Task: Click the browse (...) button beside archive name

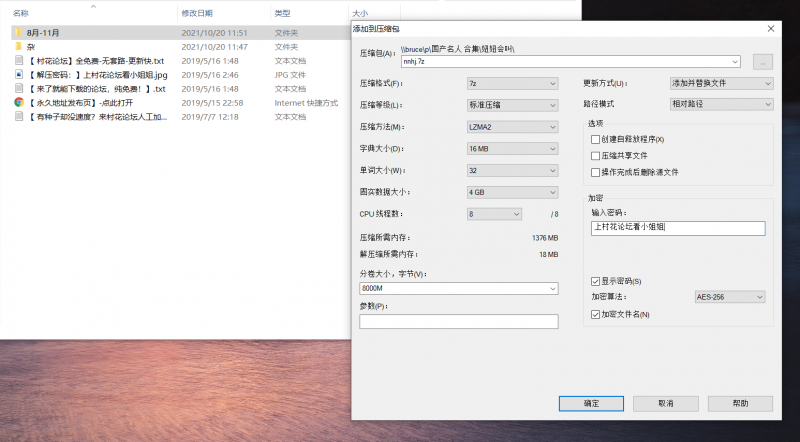Action: 763,61
